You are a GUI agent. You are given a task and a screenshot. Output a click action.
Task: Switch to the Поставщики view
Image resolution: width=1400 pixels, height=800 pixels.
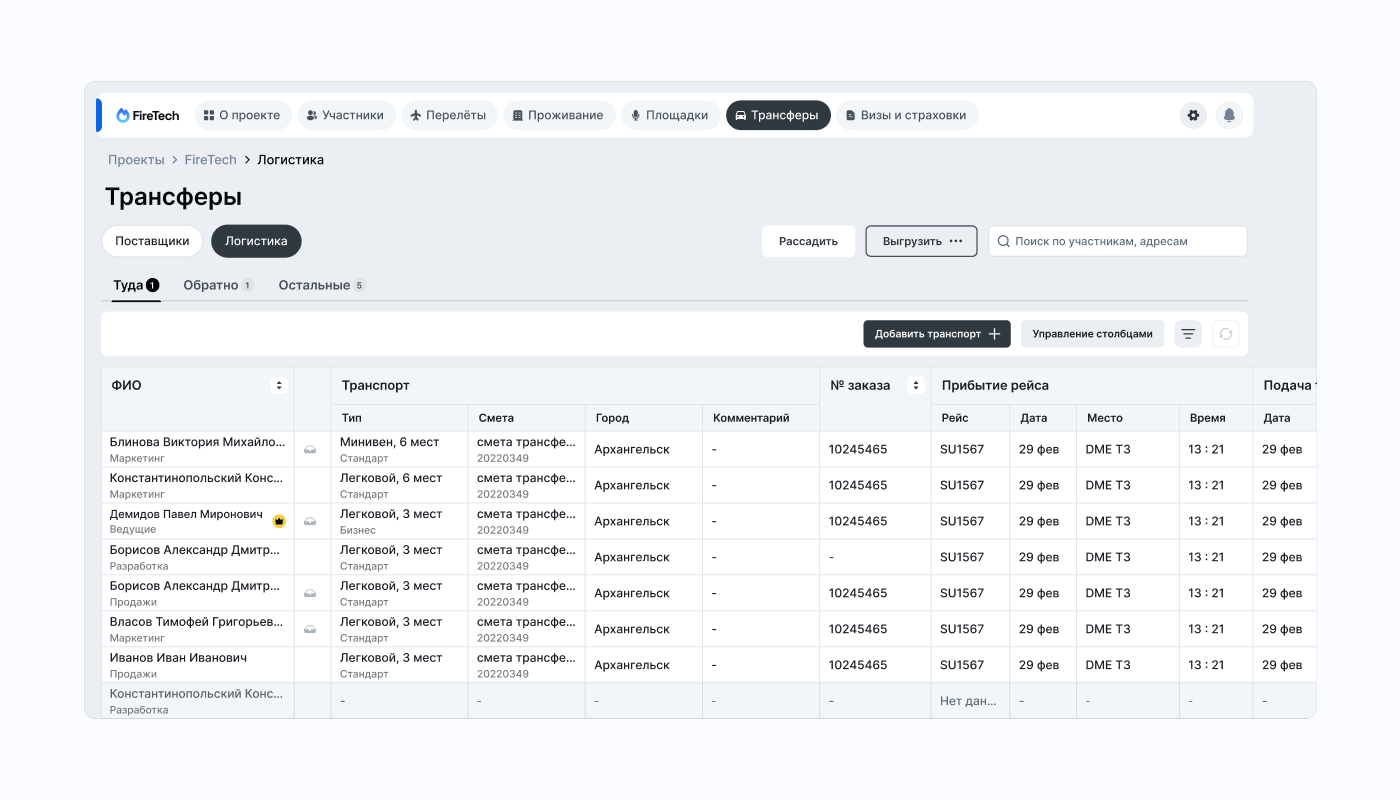[152, 241]
